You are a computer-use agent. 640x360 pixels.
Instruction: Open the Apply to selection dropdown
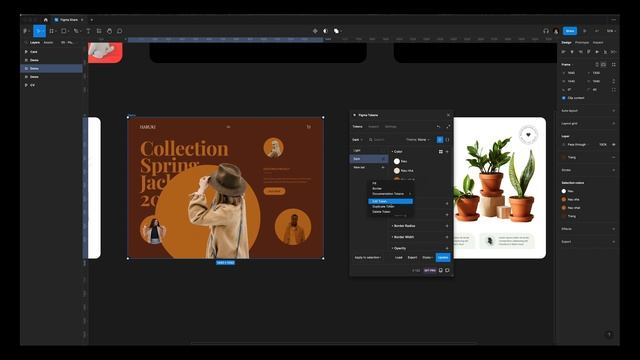[368, 258]
